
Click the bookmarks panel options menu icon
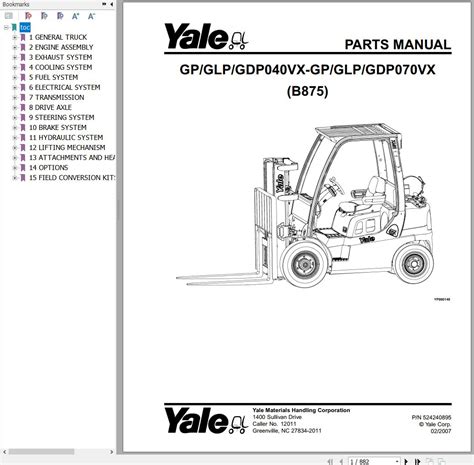pyautogui.click(x=104, y=4)
